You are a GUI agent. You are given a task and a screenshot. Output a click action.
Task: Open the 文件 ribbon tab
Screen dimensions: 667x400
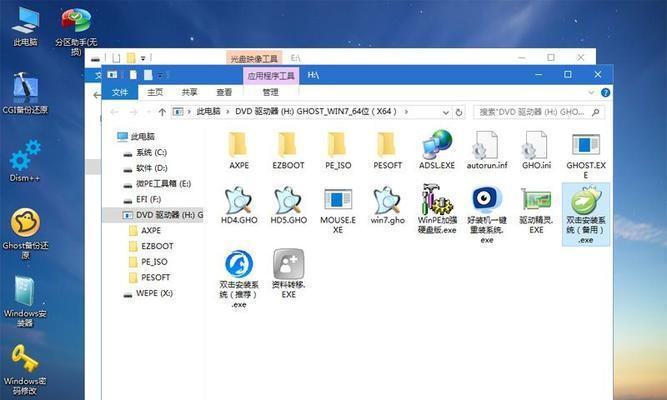pyautogui.click(x=120, y=92)
